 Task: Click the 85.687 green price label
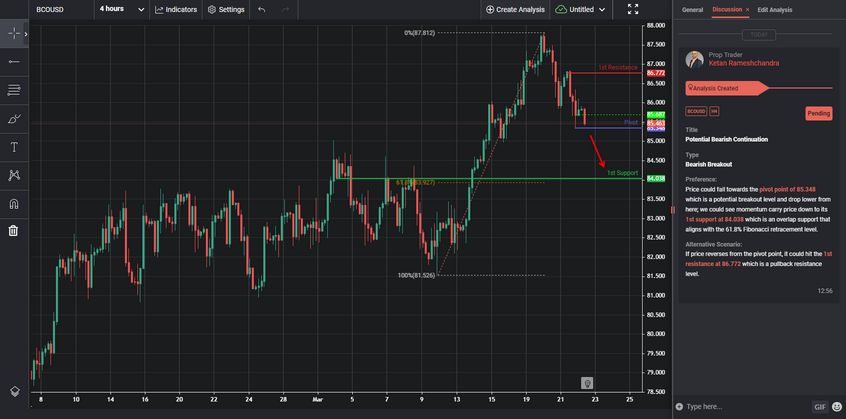coord(656,115)
